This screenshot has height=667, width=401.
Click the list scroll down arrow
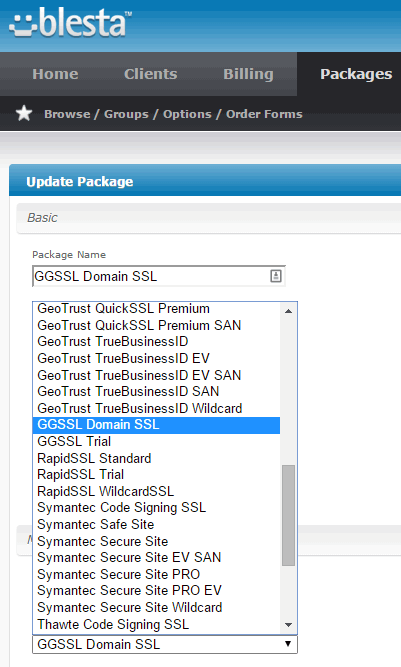coord(288,625)
